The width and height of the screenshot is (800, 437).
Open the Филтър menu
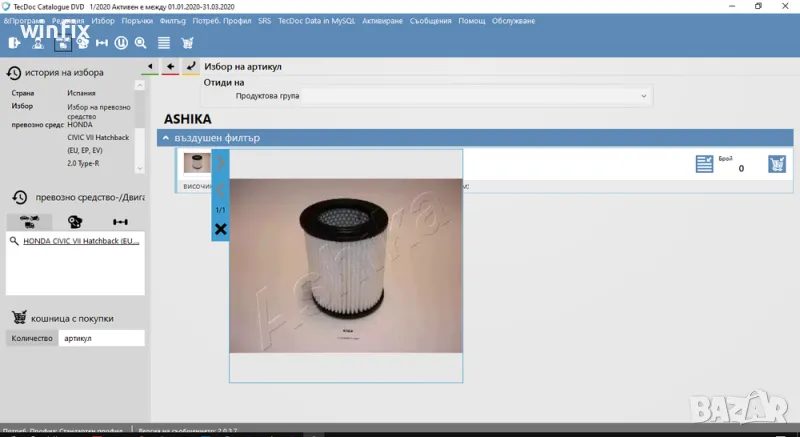(172, 20)
